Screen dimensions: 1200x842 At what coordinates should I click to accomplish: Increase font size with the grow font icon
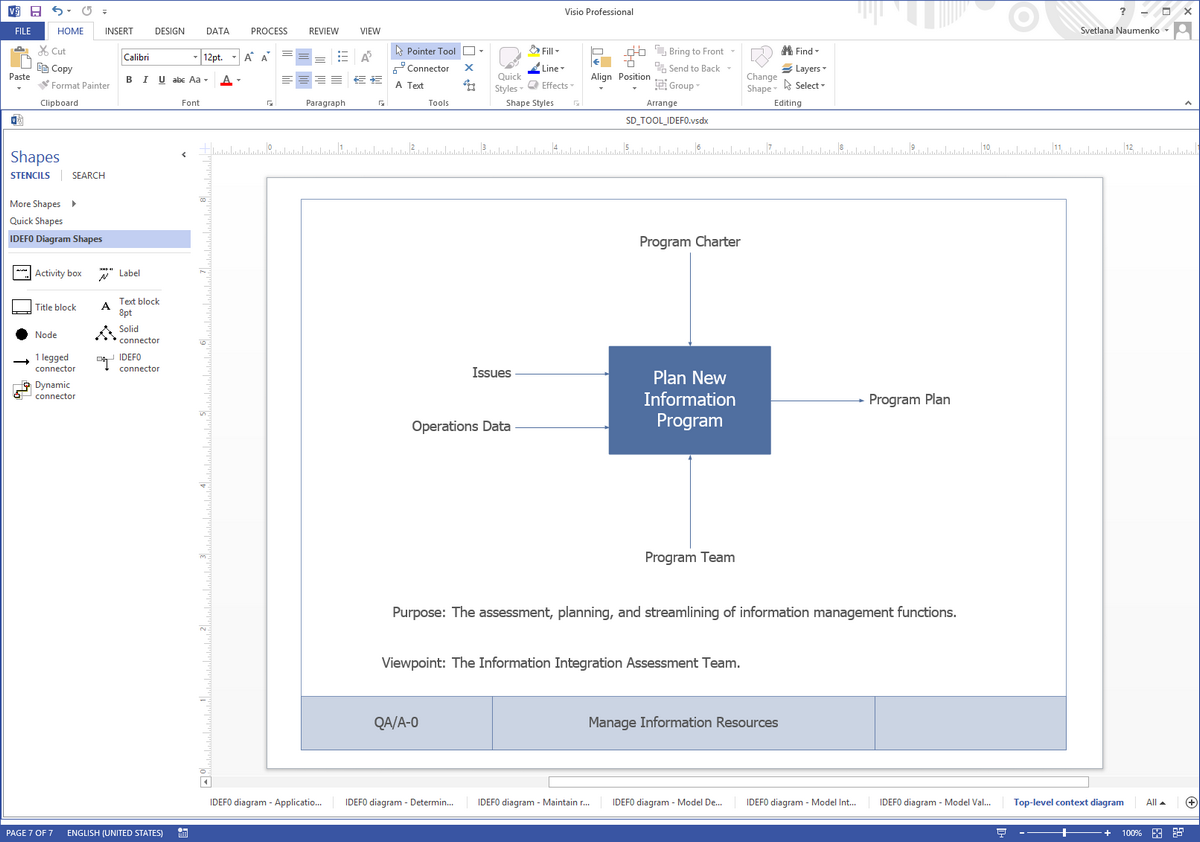click(249, 57)
